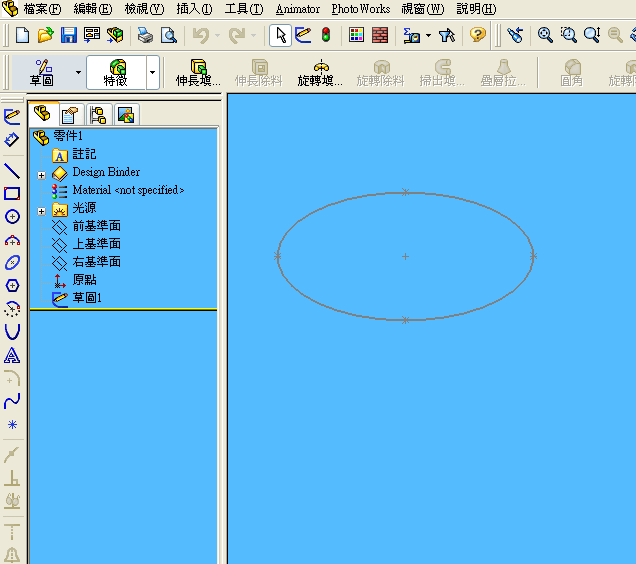Click the 伸長填料 extrude boss button
This screenshot has width=636, height=564.
click(198, 73)
